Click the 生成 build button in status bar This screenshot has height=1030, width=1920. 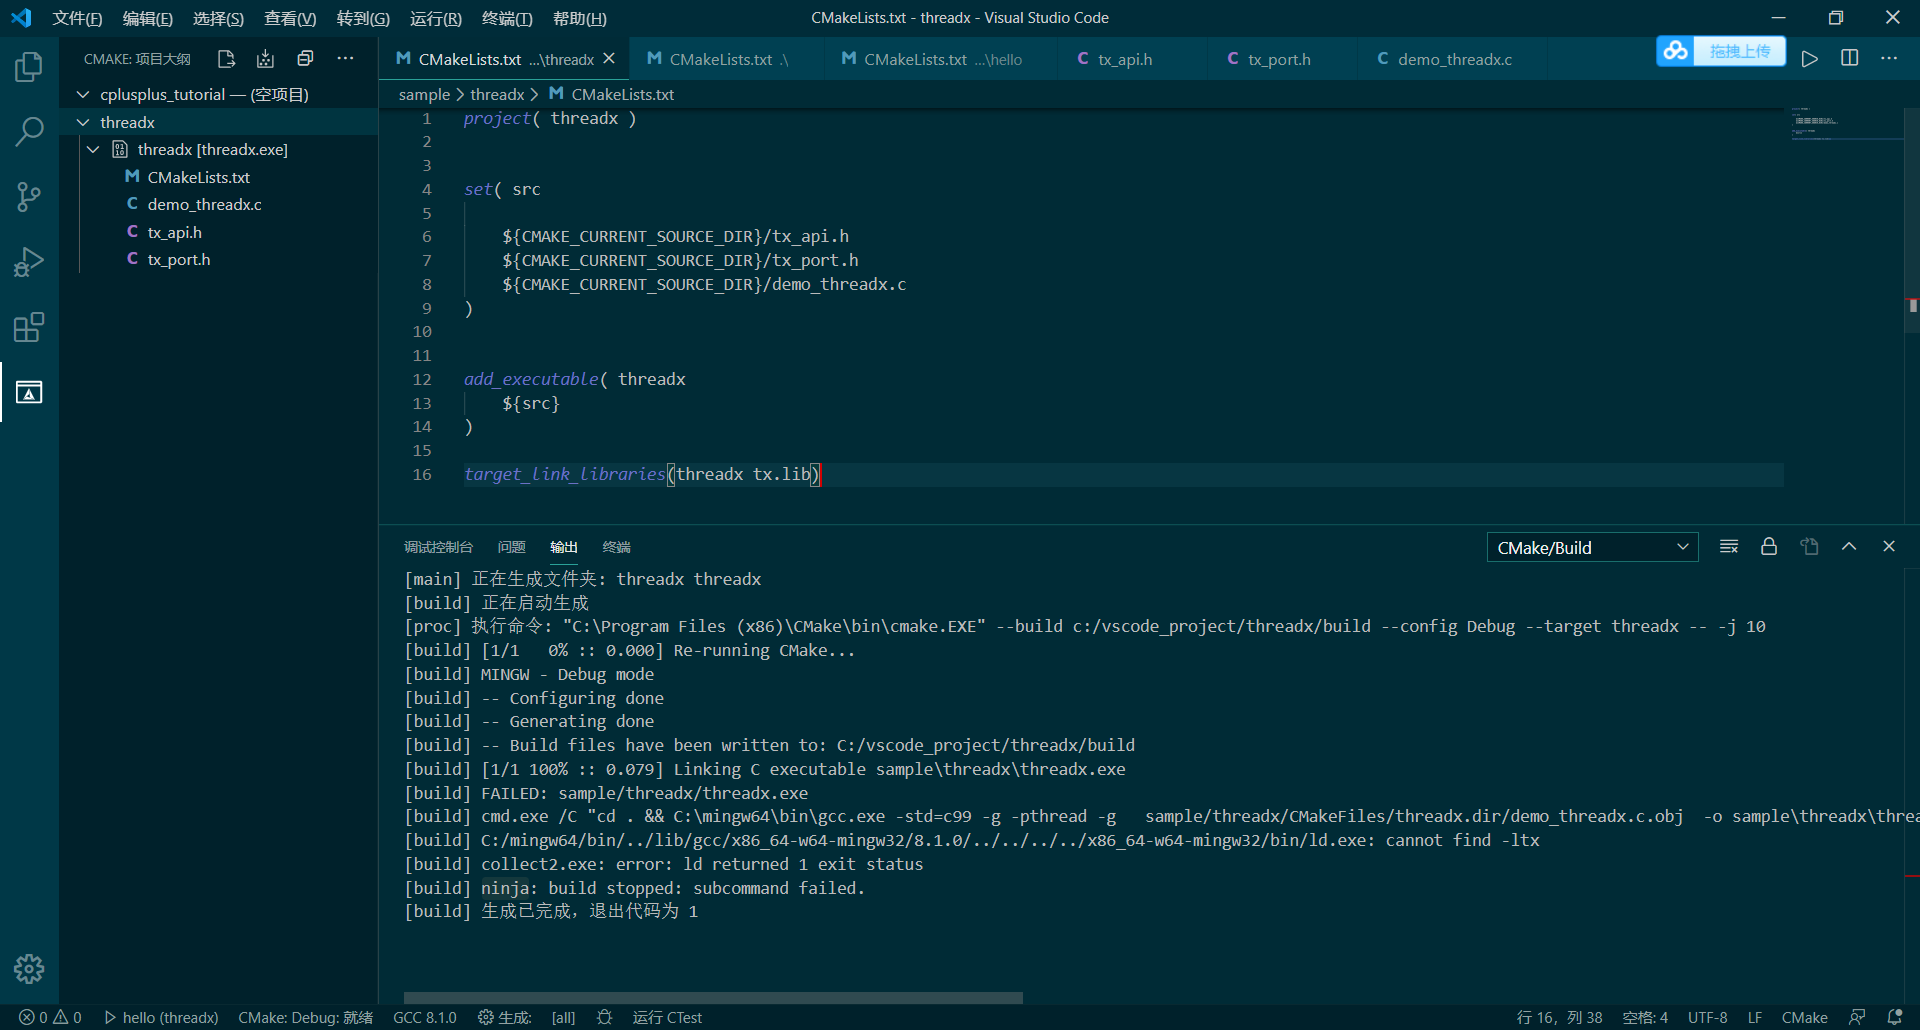[x=504, y=1017]
